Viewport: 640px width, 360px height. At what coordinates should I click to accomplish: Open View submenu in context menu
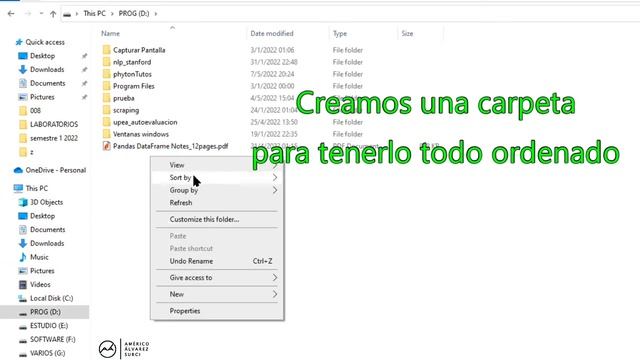(x=217, y=165)
